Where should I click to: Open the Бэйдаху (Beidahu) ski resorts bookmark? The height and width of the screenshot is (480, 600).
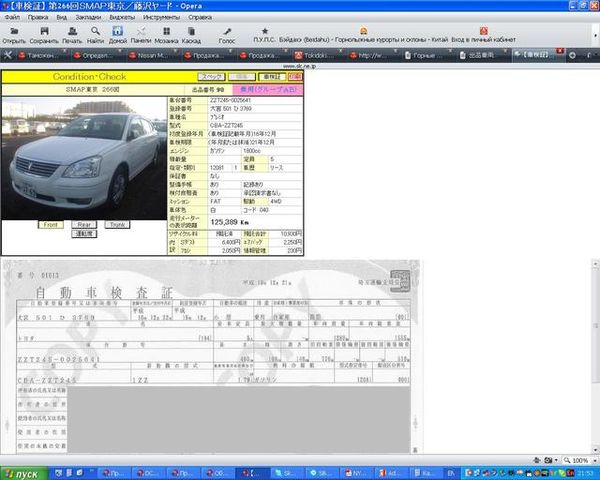pos(364,35)
